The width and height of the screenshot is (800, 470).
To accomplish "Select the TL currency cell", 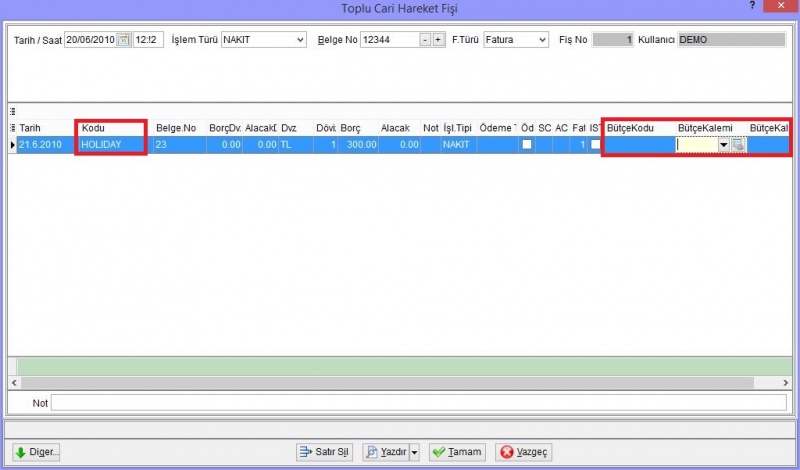I will coord(296,144).
